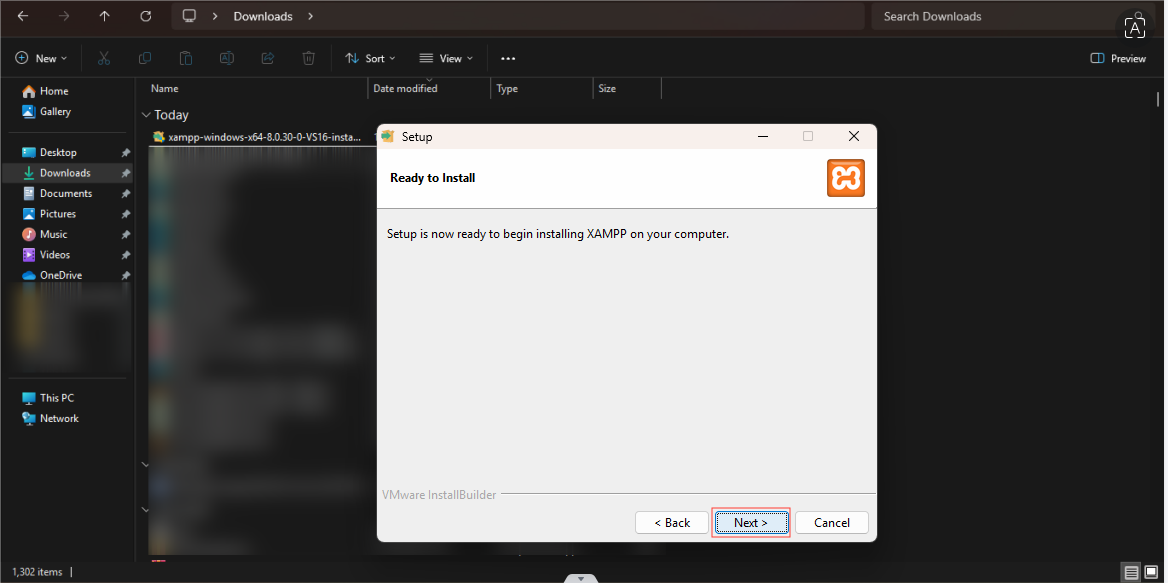
Task: Refresh the Downloads folder
Action: point(146,16)
